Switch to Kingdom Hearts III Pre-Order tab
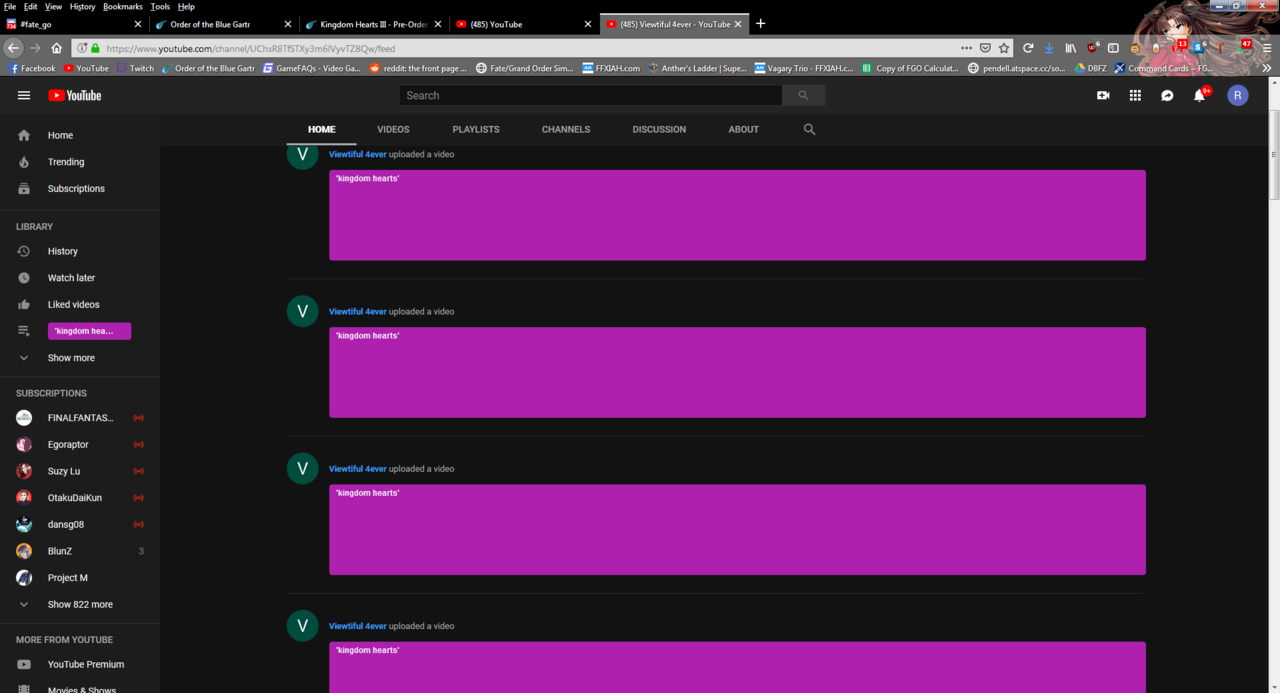Image resolution: width=1280 pixels, height=693 pixels. click(x=373, y=24)
